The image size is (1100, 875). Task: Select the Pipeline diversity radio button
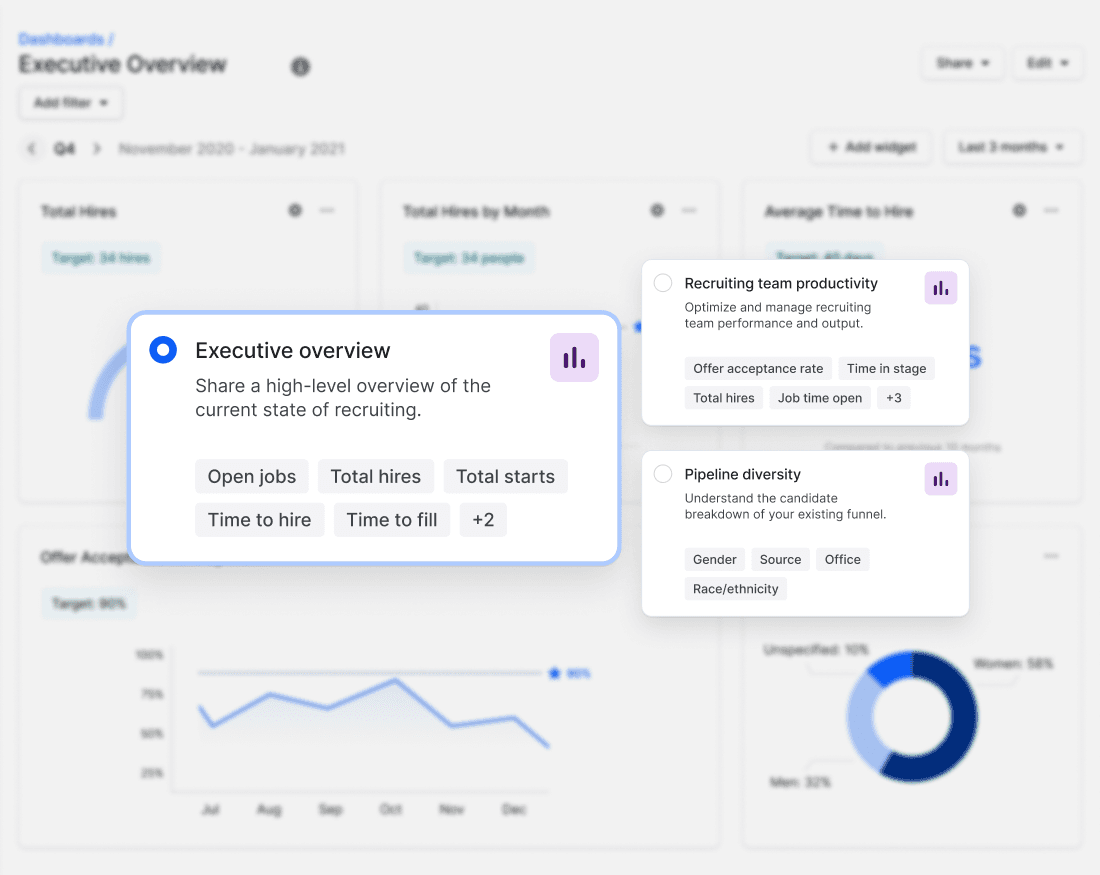[663, 474]
